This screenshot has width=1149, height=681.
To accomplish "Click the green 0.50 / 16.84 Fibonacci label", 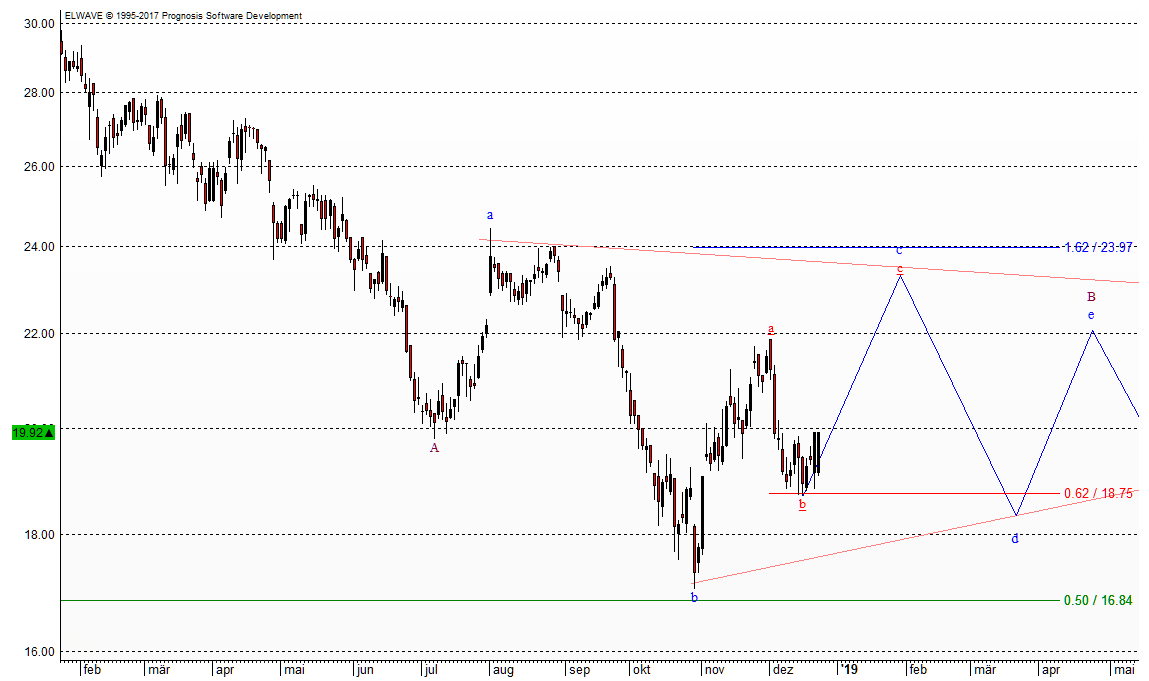I will (1098, 600).
